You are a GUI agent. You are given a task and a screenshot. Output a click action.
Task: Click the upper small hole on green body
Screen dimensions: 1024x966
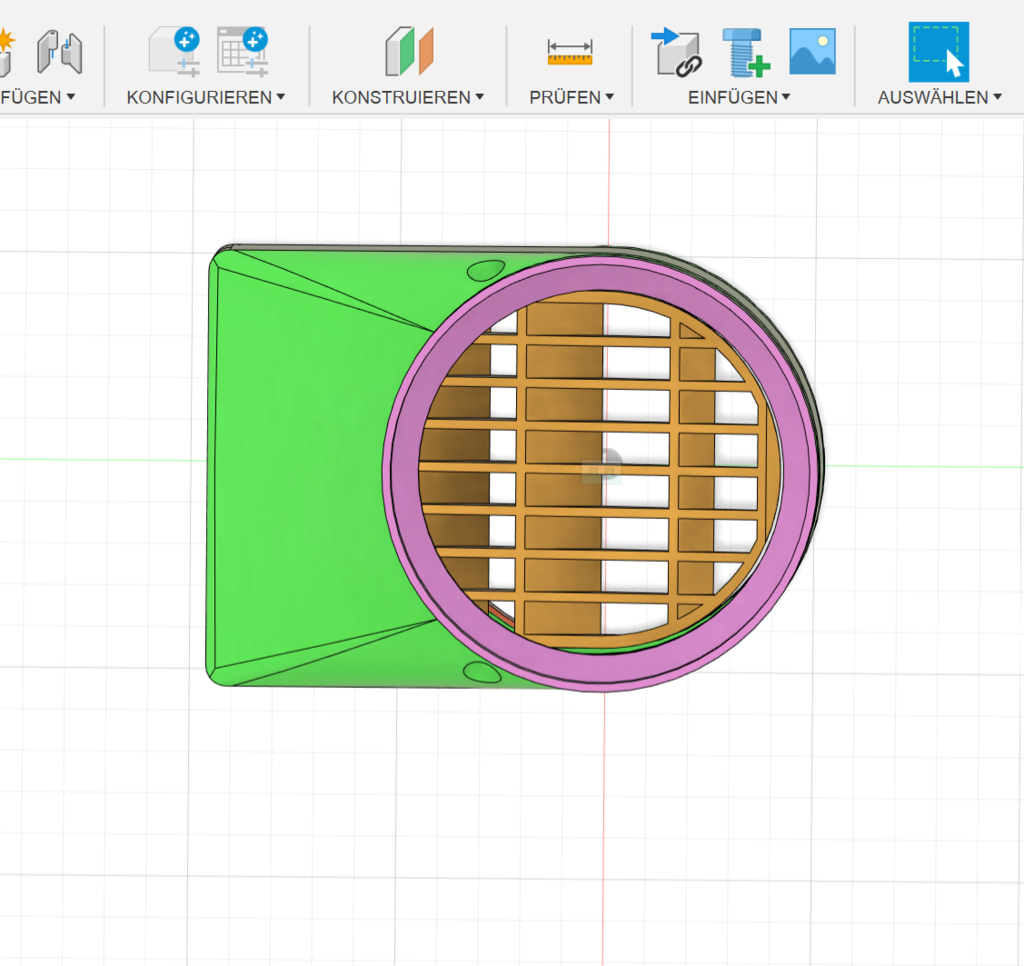[x=487, y=270]
